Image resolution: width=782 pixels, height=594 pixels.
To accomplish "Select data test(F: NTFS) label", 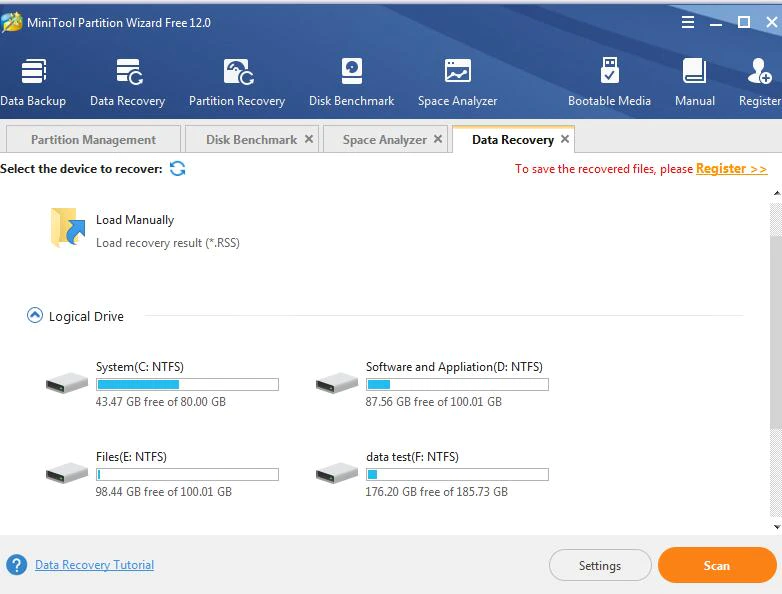I will [x=412, y=456].
